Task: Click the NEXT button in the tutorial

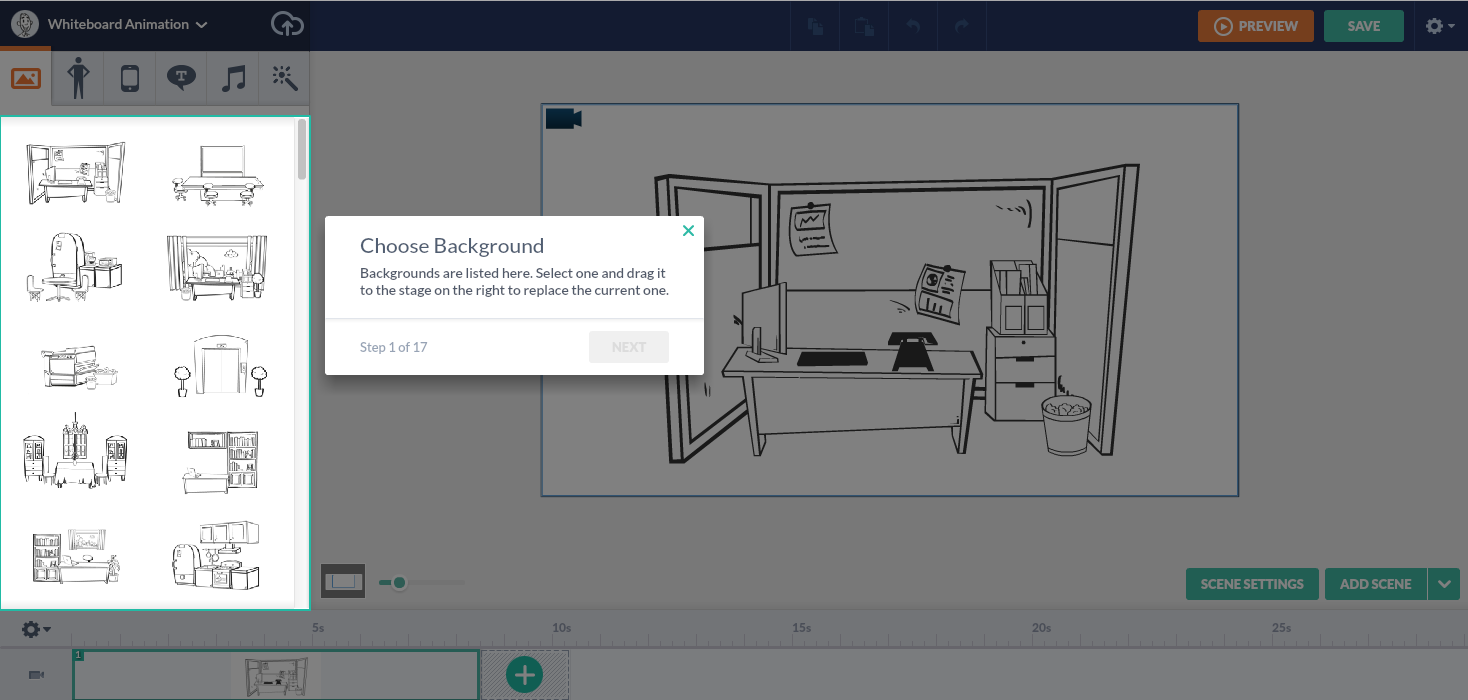Action: pyautogui.click(x=629, y=347)
